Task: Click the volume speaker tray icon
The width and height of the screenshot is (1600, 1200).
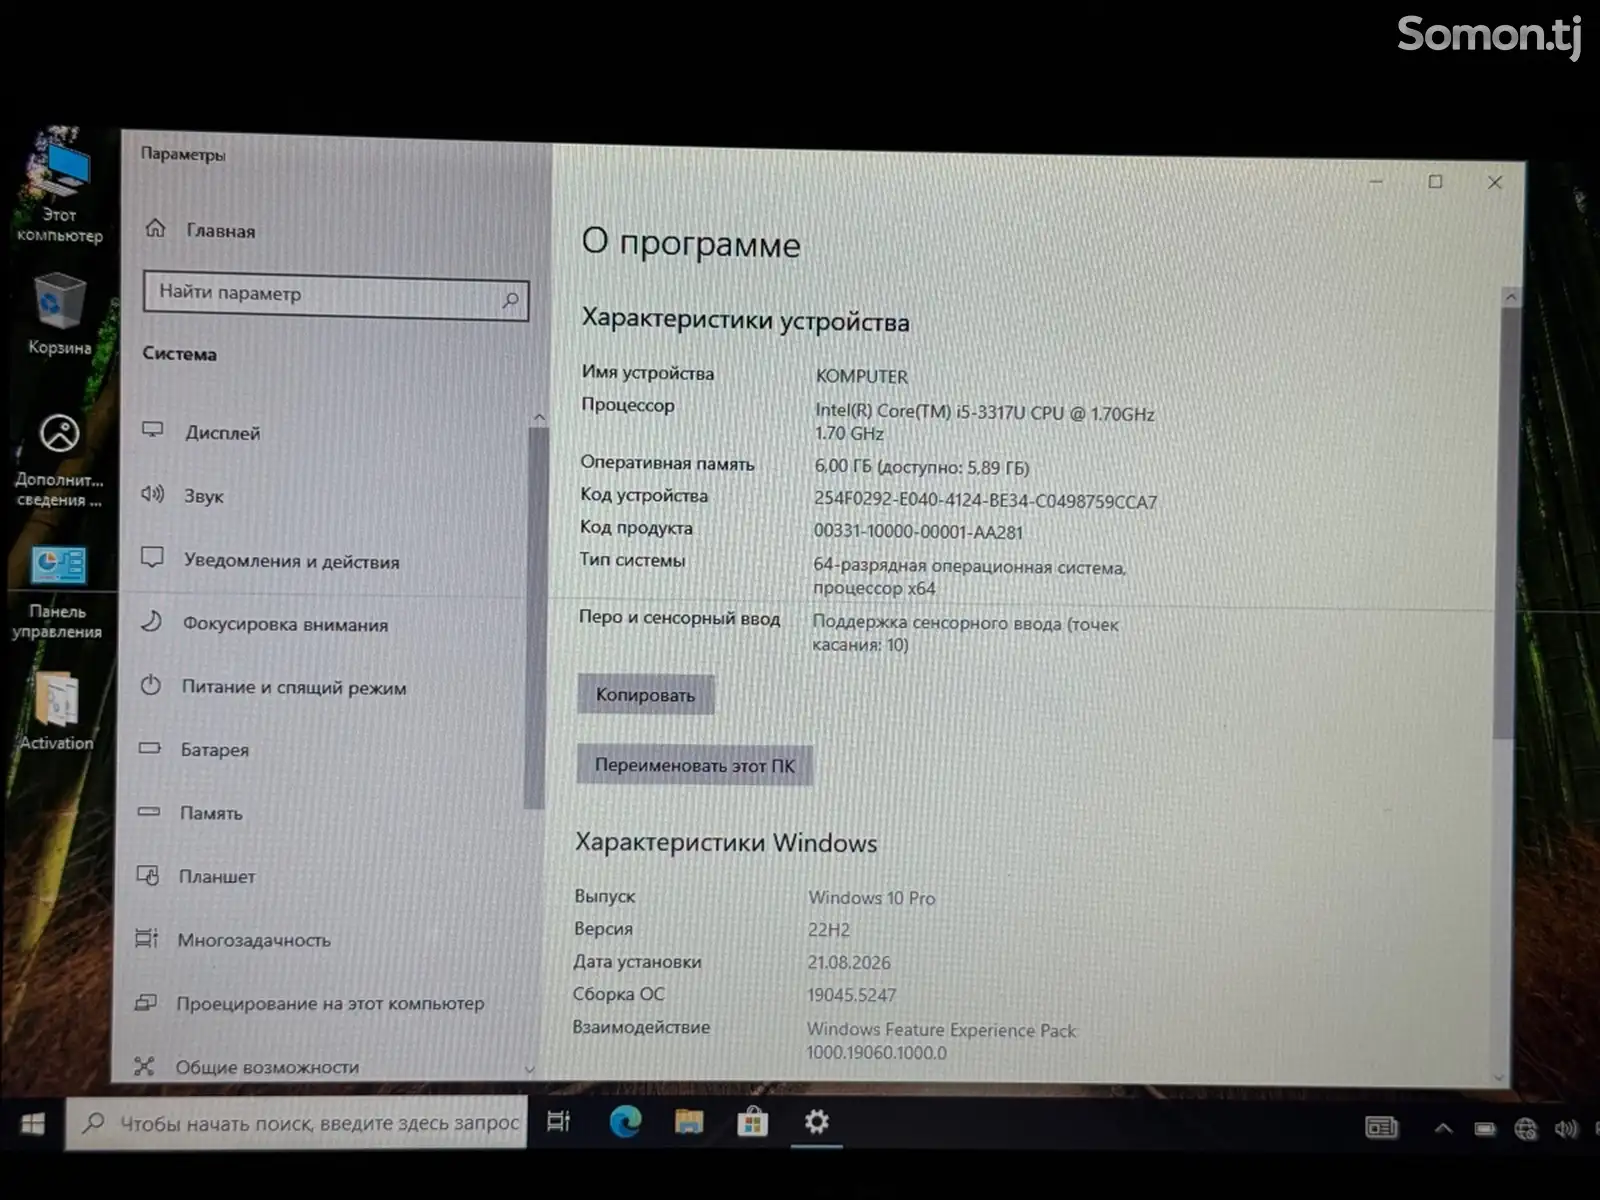Action: coord(1566,1129)
